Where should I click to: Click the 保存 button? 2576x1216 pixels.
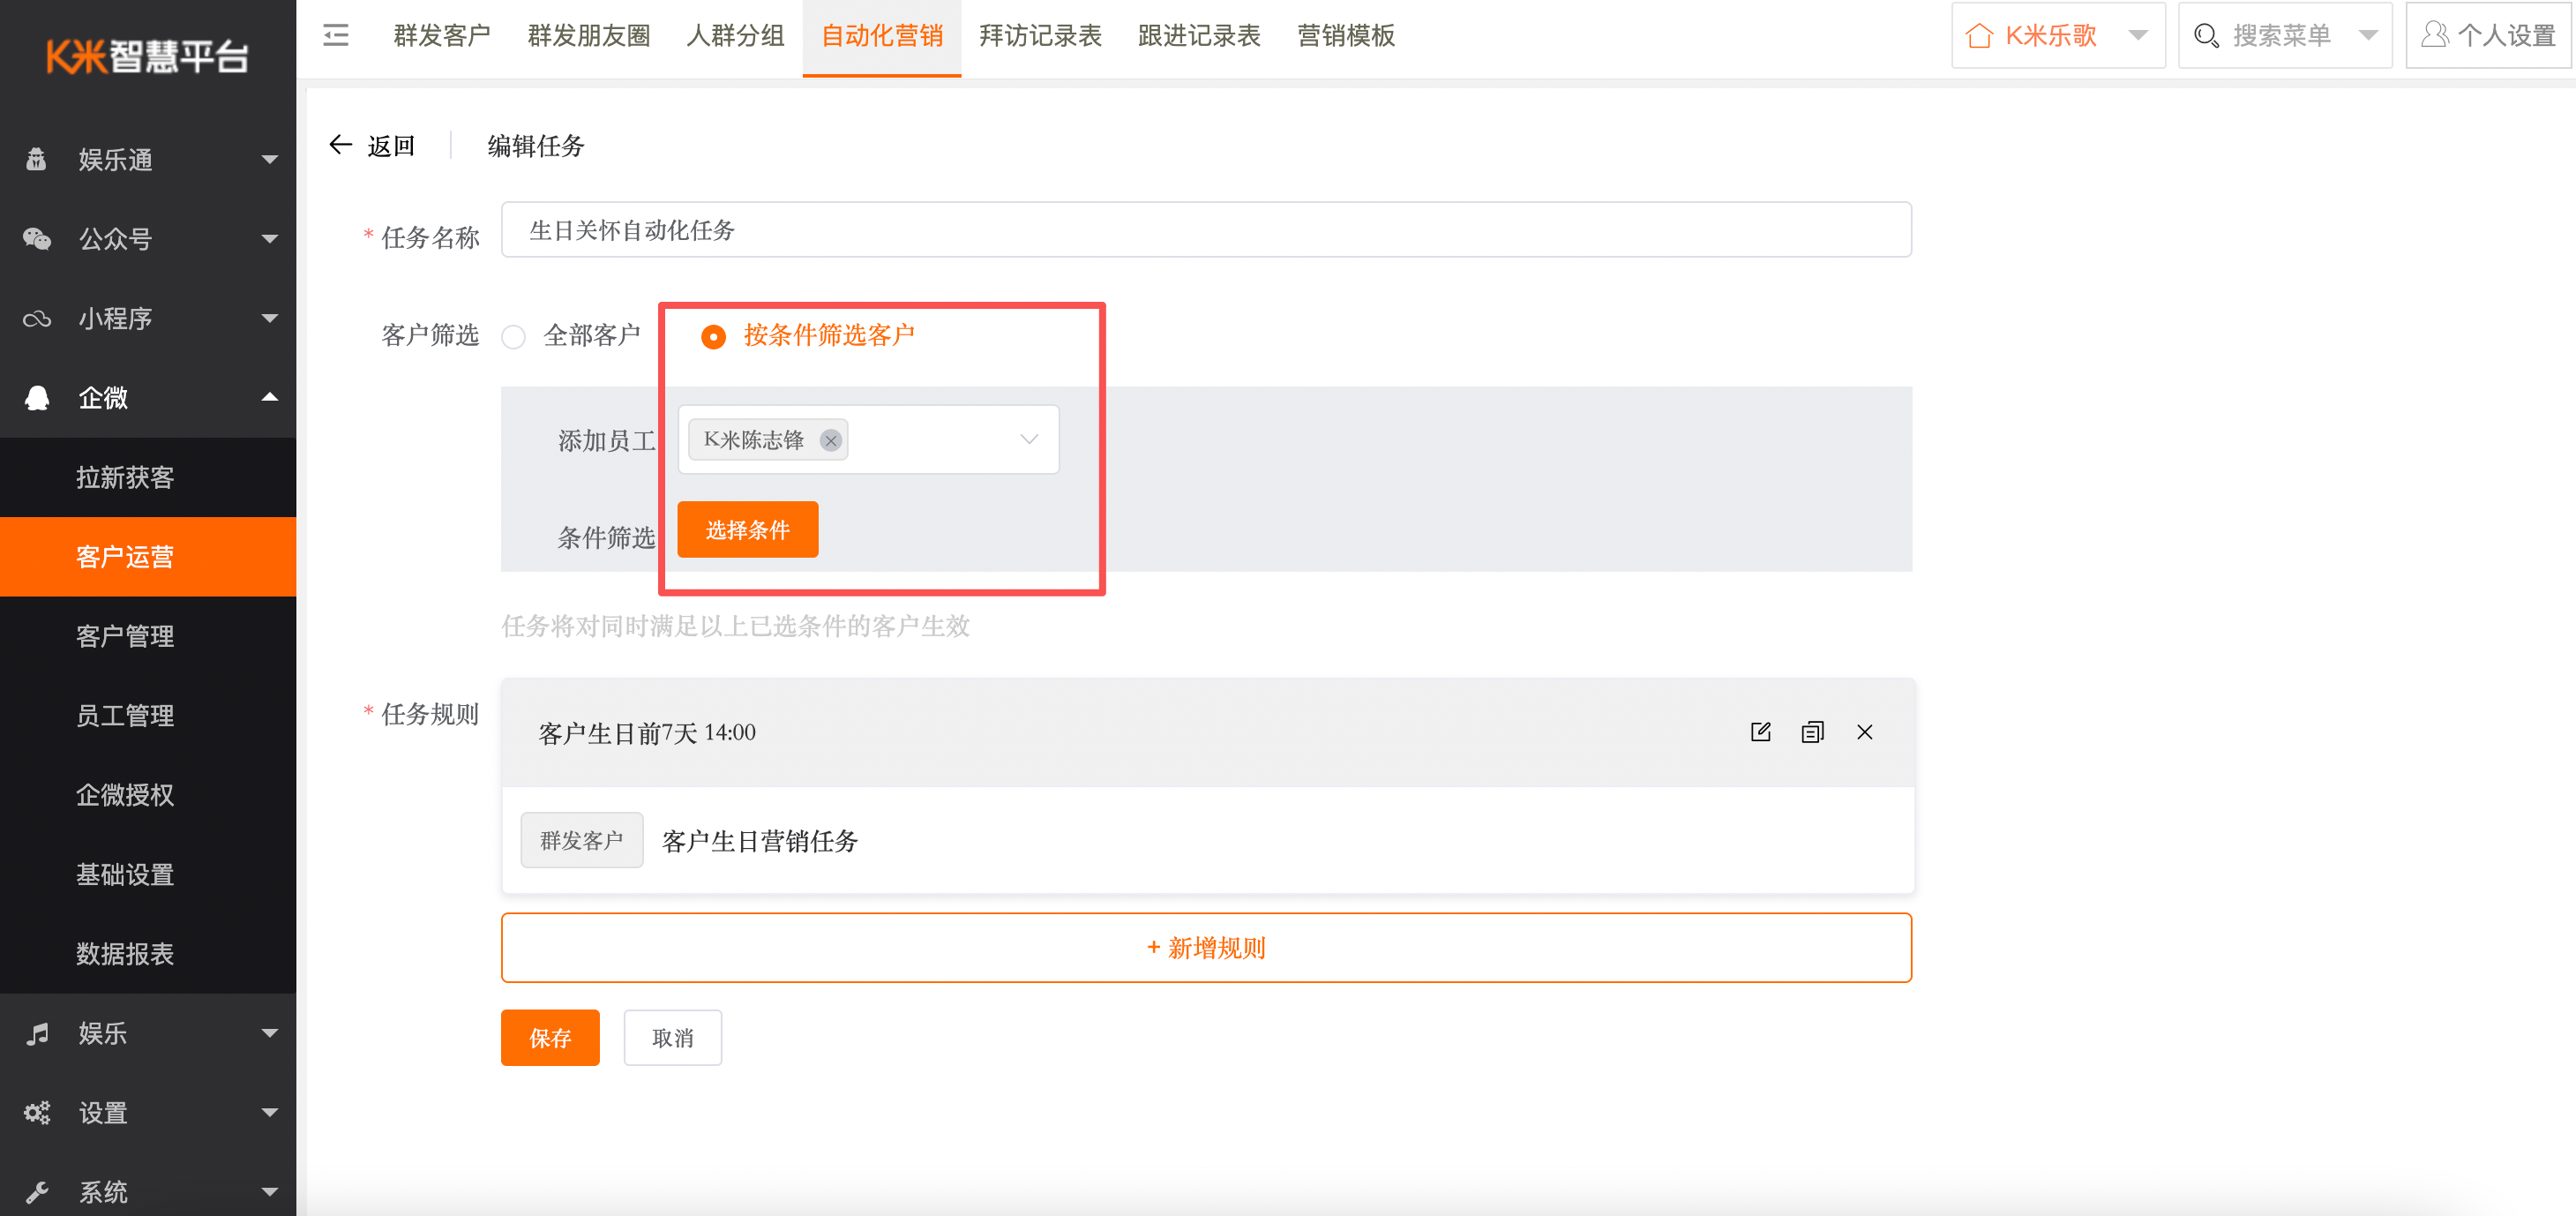click(x=550, y=1038)
